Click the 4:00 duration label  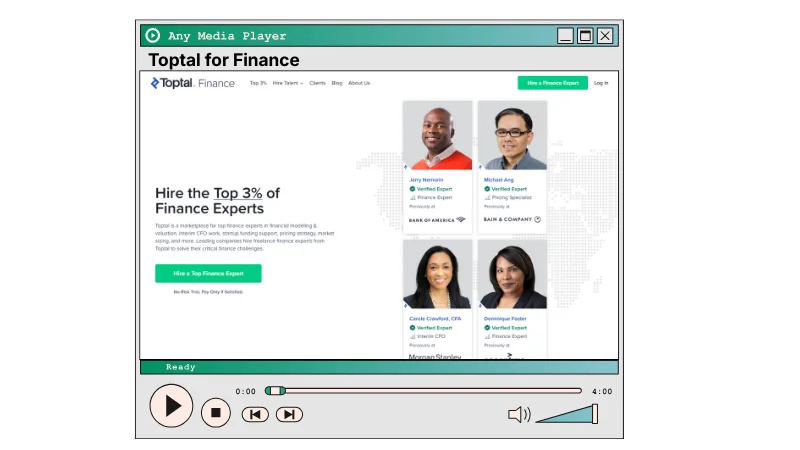pyautogui.click(x=602, y=391)
